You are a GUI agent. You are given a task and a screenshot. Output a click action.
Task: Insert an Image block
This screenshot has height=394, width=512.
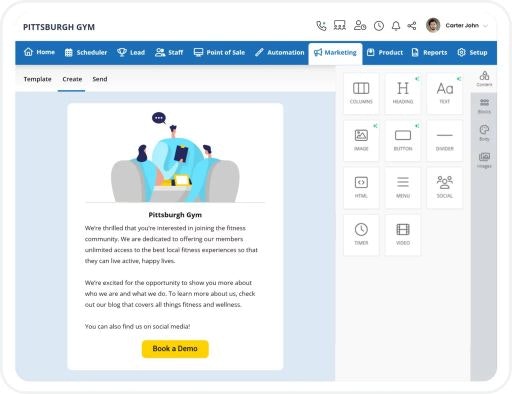[361, 141]
